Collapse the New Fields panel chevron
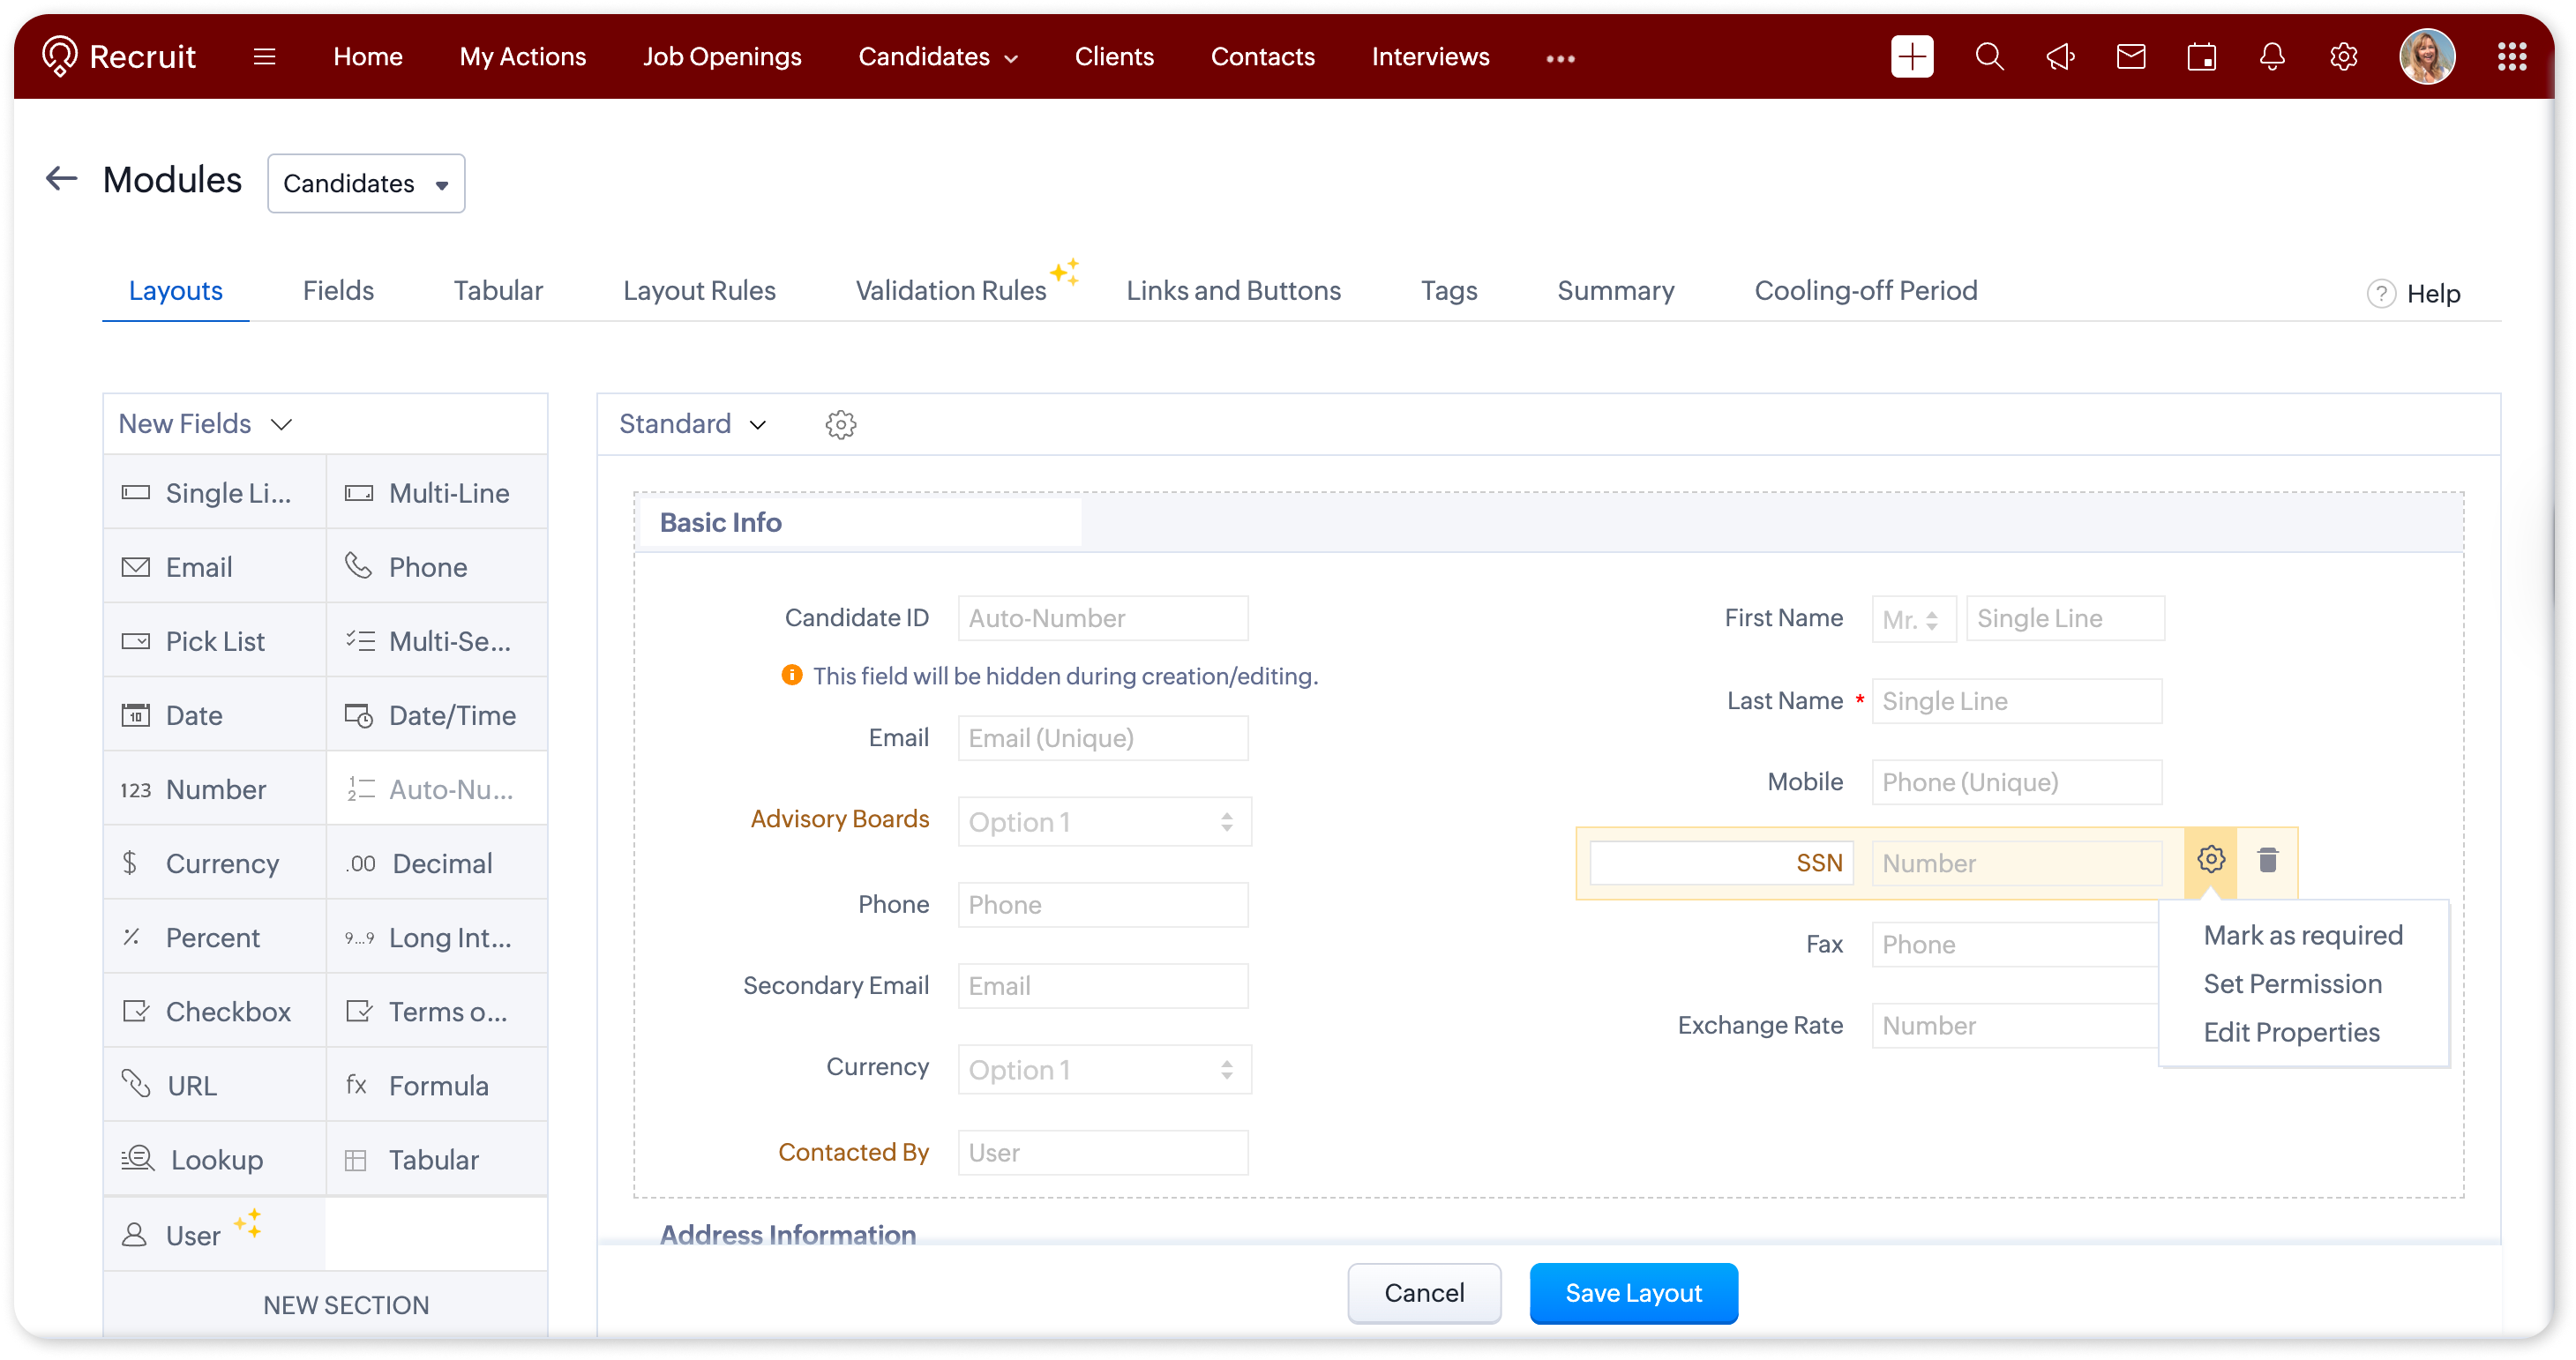This screenshot has height=1360, width=2576. pyautogui.click(x=282, y=424)
